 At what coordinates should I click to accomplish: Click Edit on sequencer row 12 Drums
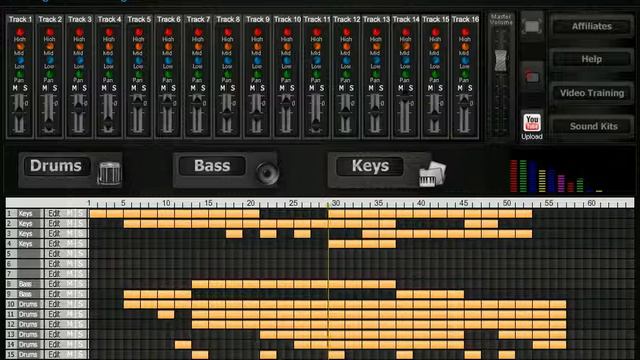(x=54, y=324)
